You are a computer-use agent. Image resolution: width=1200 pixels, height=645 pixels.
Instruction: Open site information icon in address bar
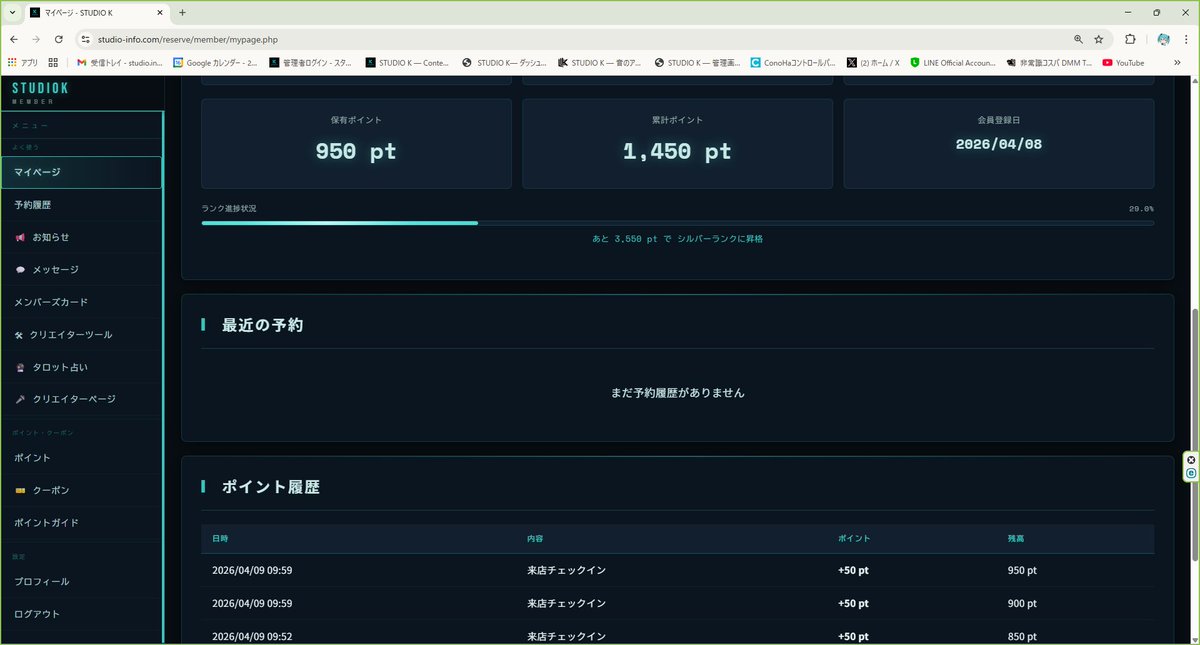coord(86,39)
